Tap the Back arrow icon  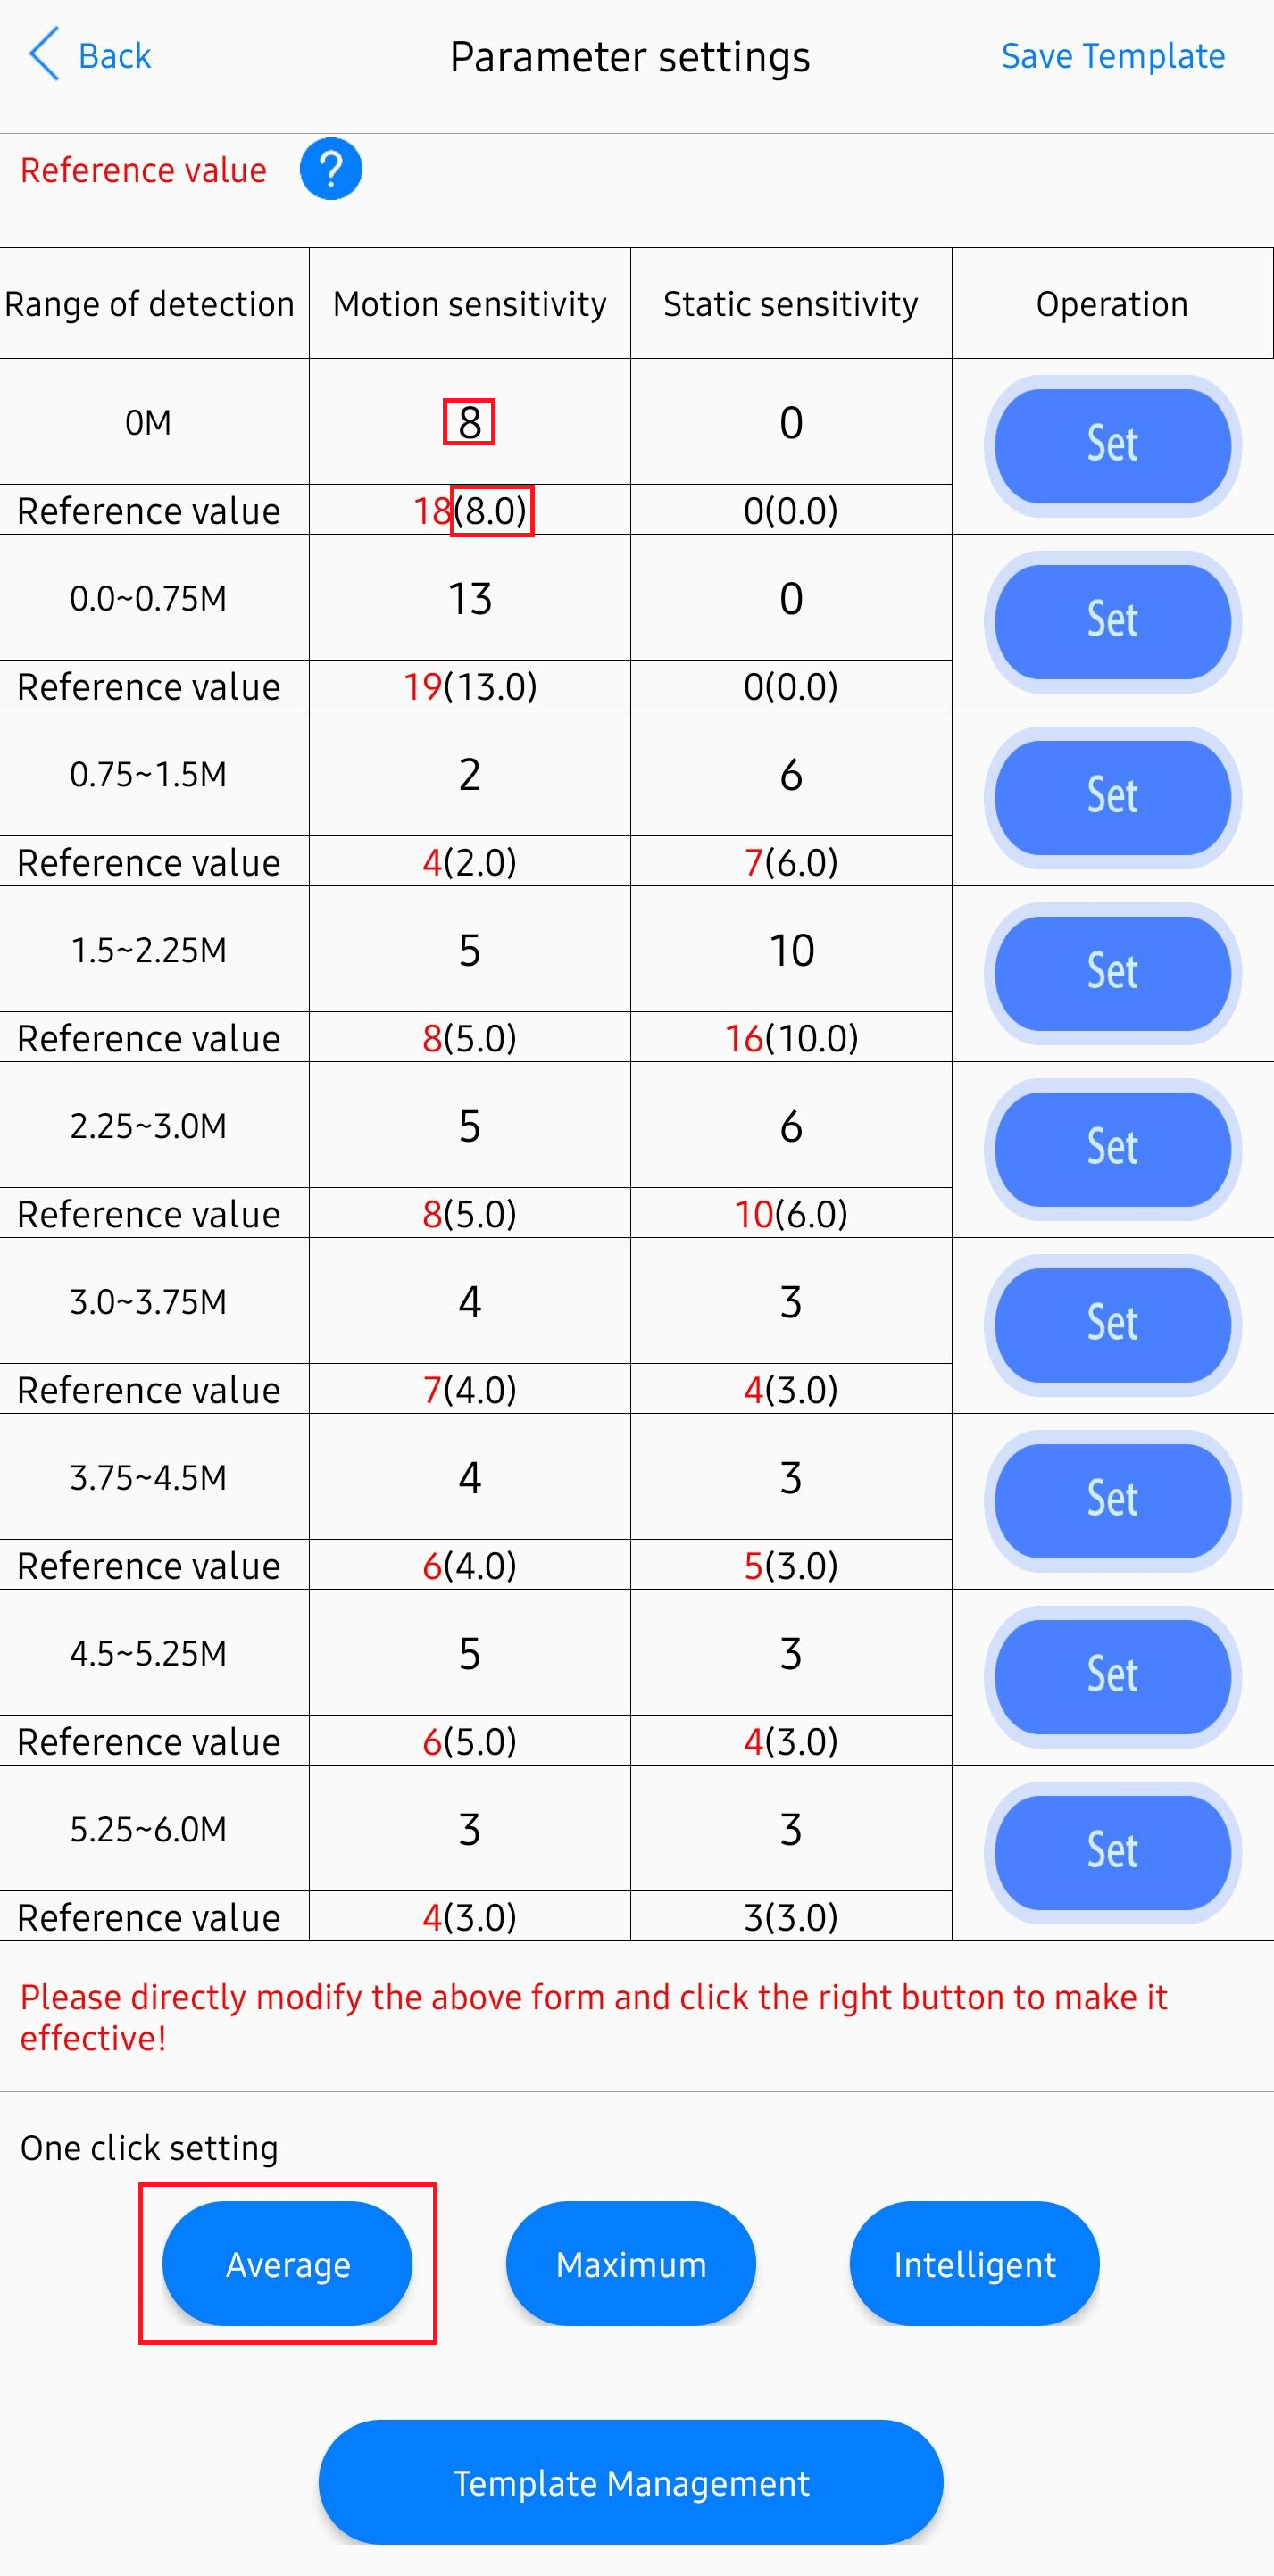[45, 54]
